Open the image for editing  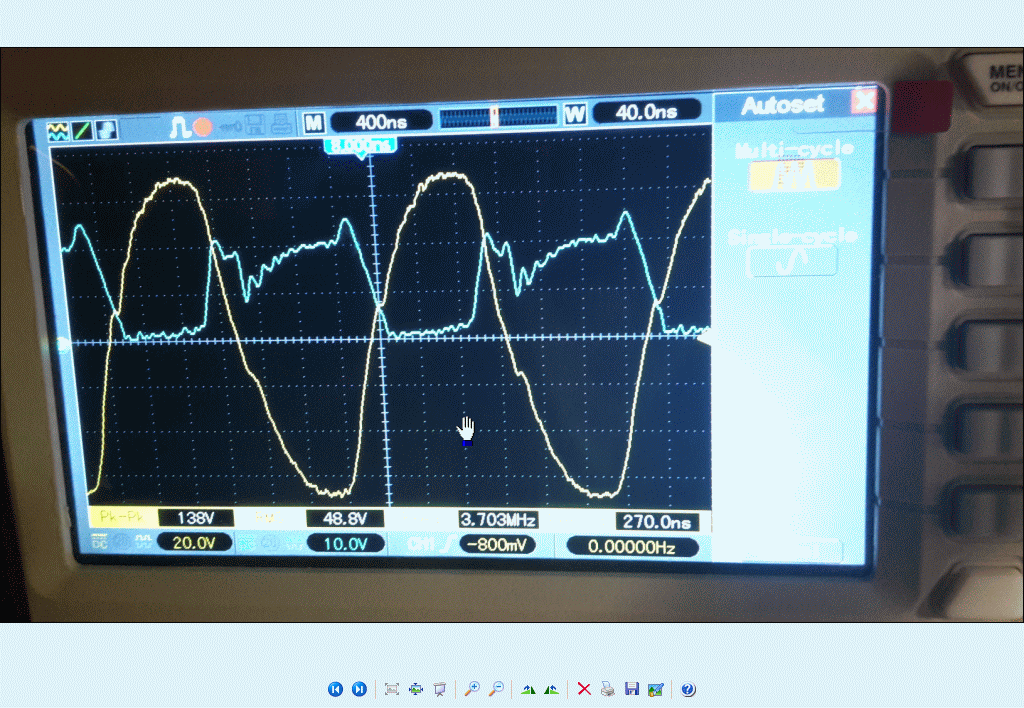pyautogui.click(x=656, y=689)
